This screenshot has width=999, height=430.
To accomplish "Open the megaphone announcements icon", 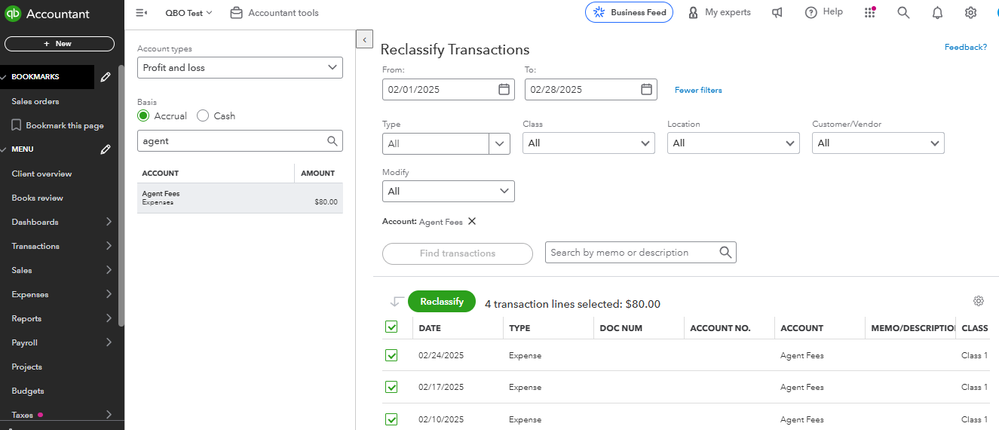I will [x=777, y=13].
